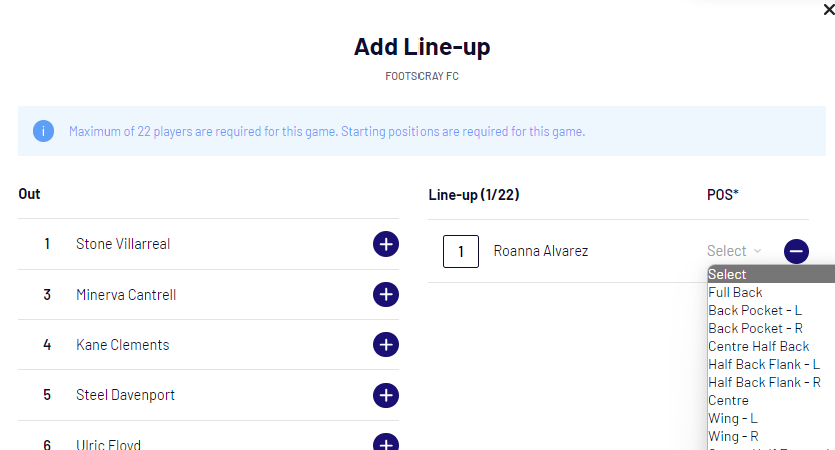Add Stone Villarreal to the line-up
Screen dimensions: 835x450
click(386, 244)
